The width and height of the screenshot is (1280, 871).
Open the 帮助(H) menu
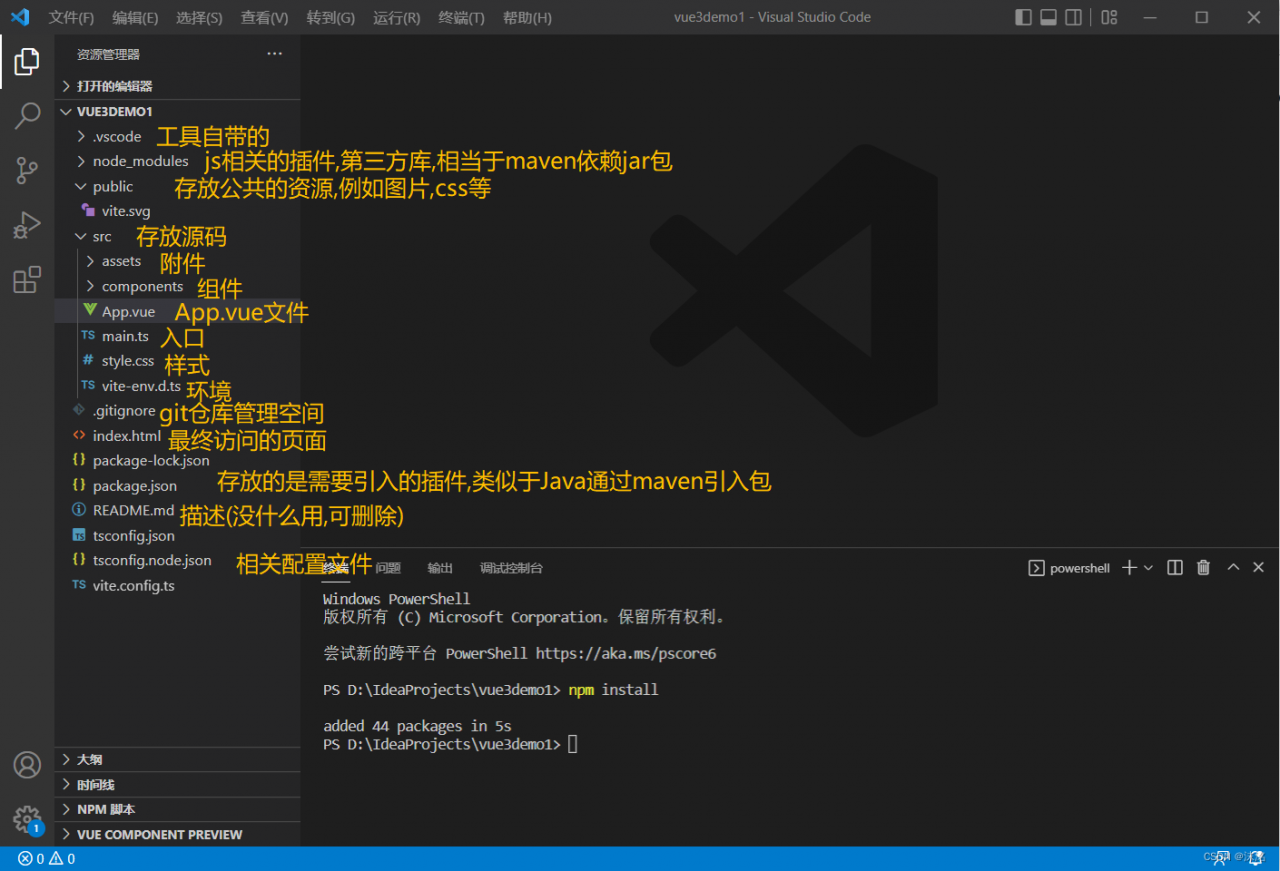tap(527, 17)
